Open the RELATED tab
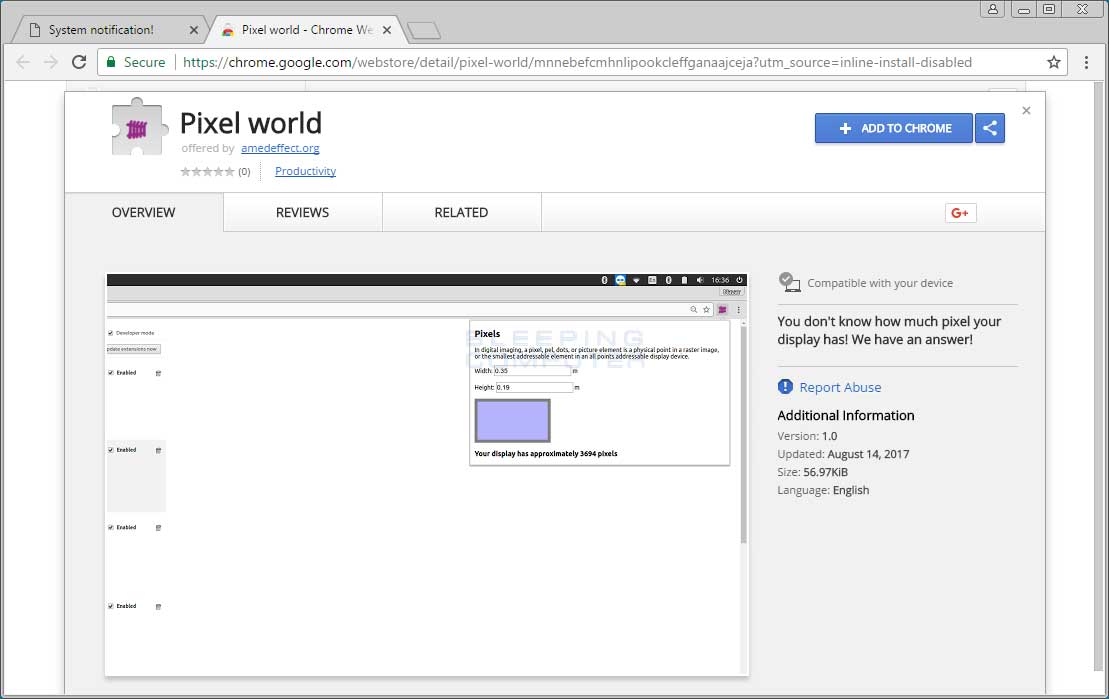The image size is (1109, 699). [x=461, y=212]
